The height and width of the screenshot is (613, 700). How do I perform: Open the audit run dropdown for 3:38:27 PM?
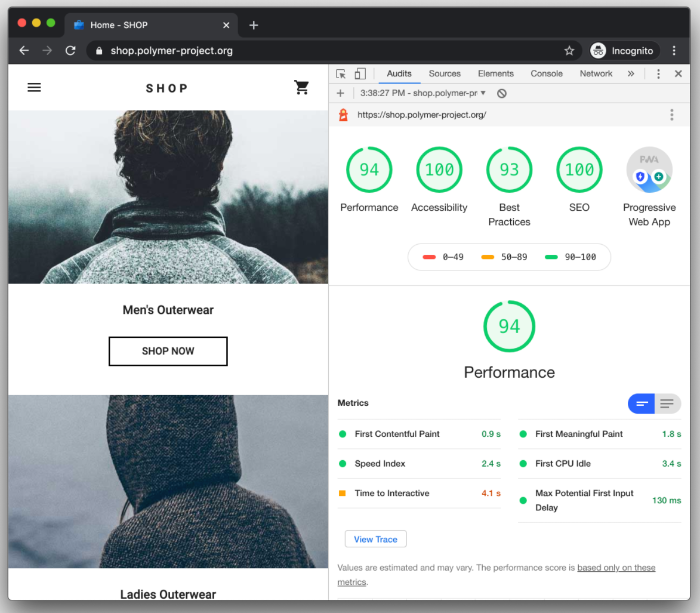[x=423, y=93]
